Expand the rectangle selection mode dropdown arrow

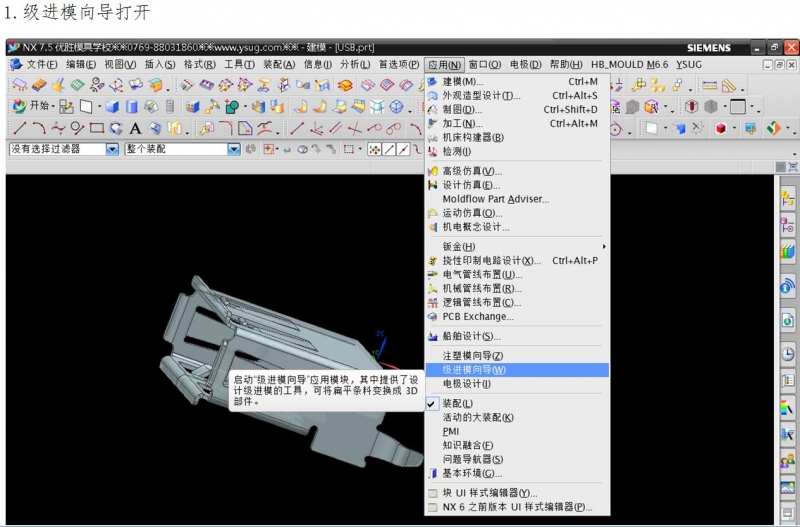tap(360, 149)
